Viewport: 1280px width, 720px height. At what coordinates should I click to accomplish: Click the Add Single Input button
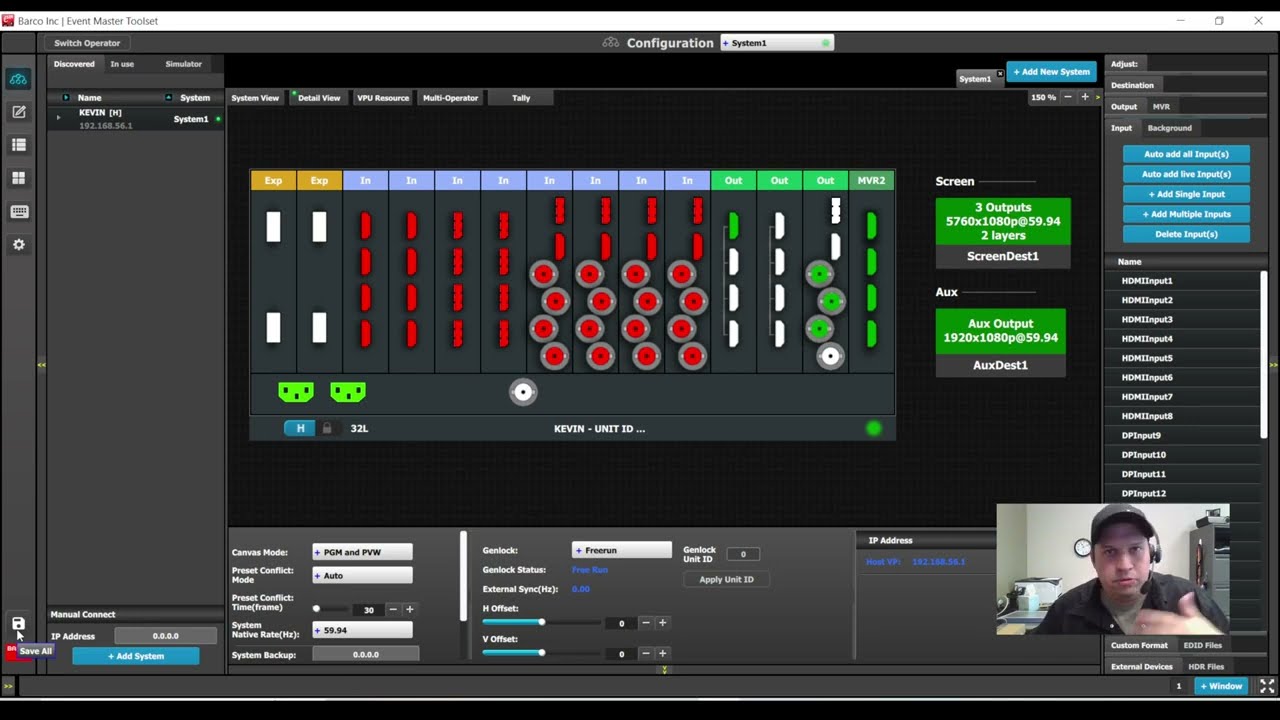coord(1186,194)
